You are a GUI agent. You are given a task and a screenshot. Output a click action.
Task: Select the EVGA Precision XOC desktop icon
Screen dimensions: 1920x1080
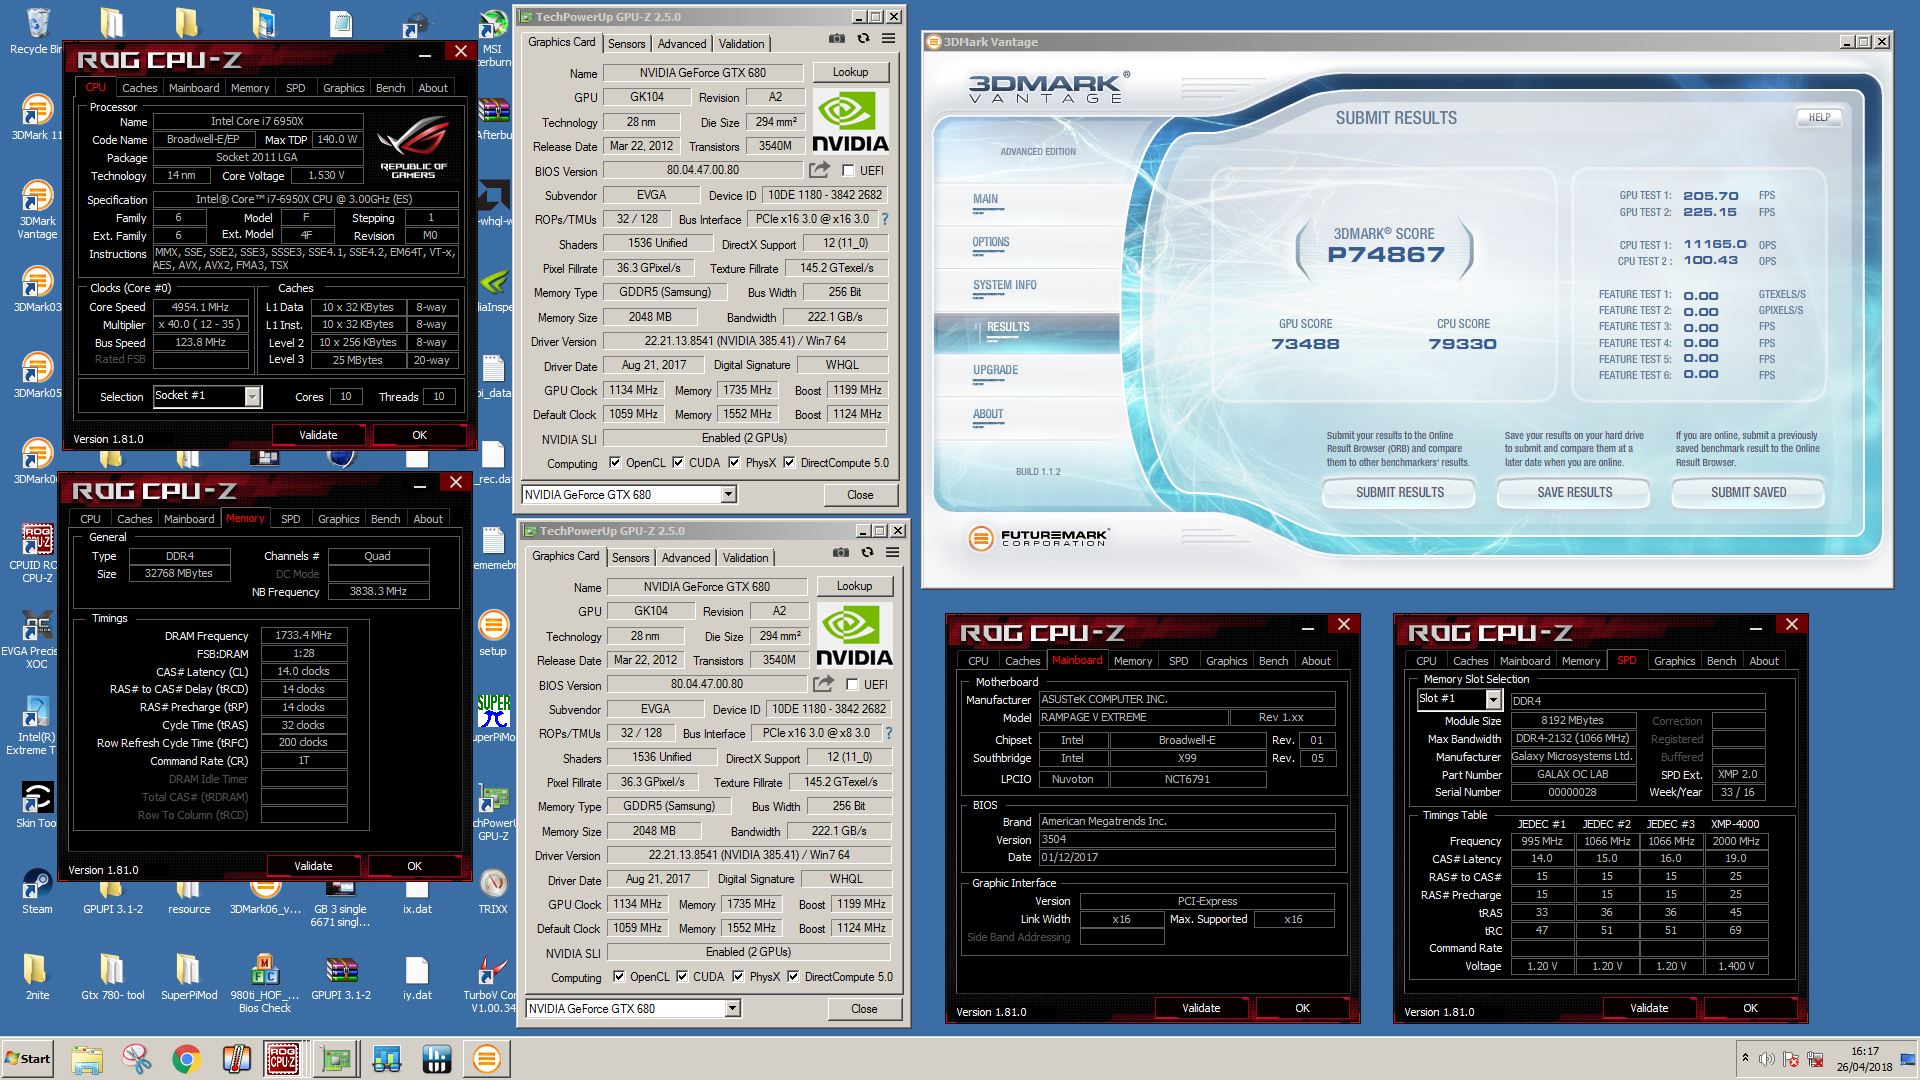pyautogui.click(x=37, y=639)
